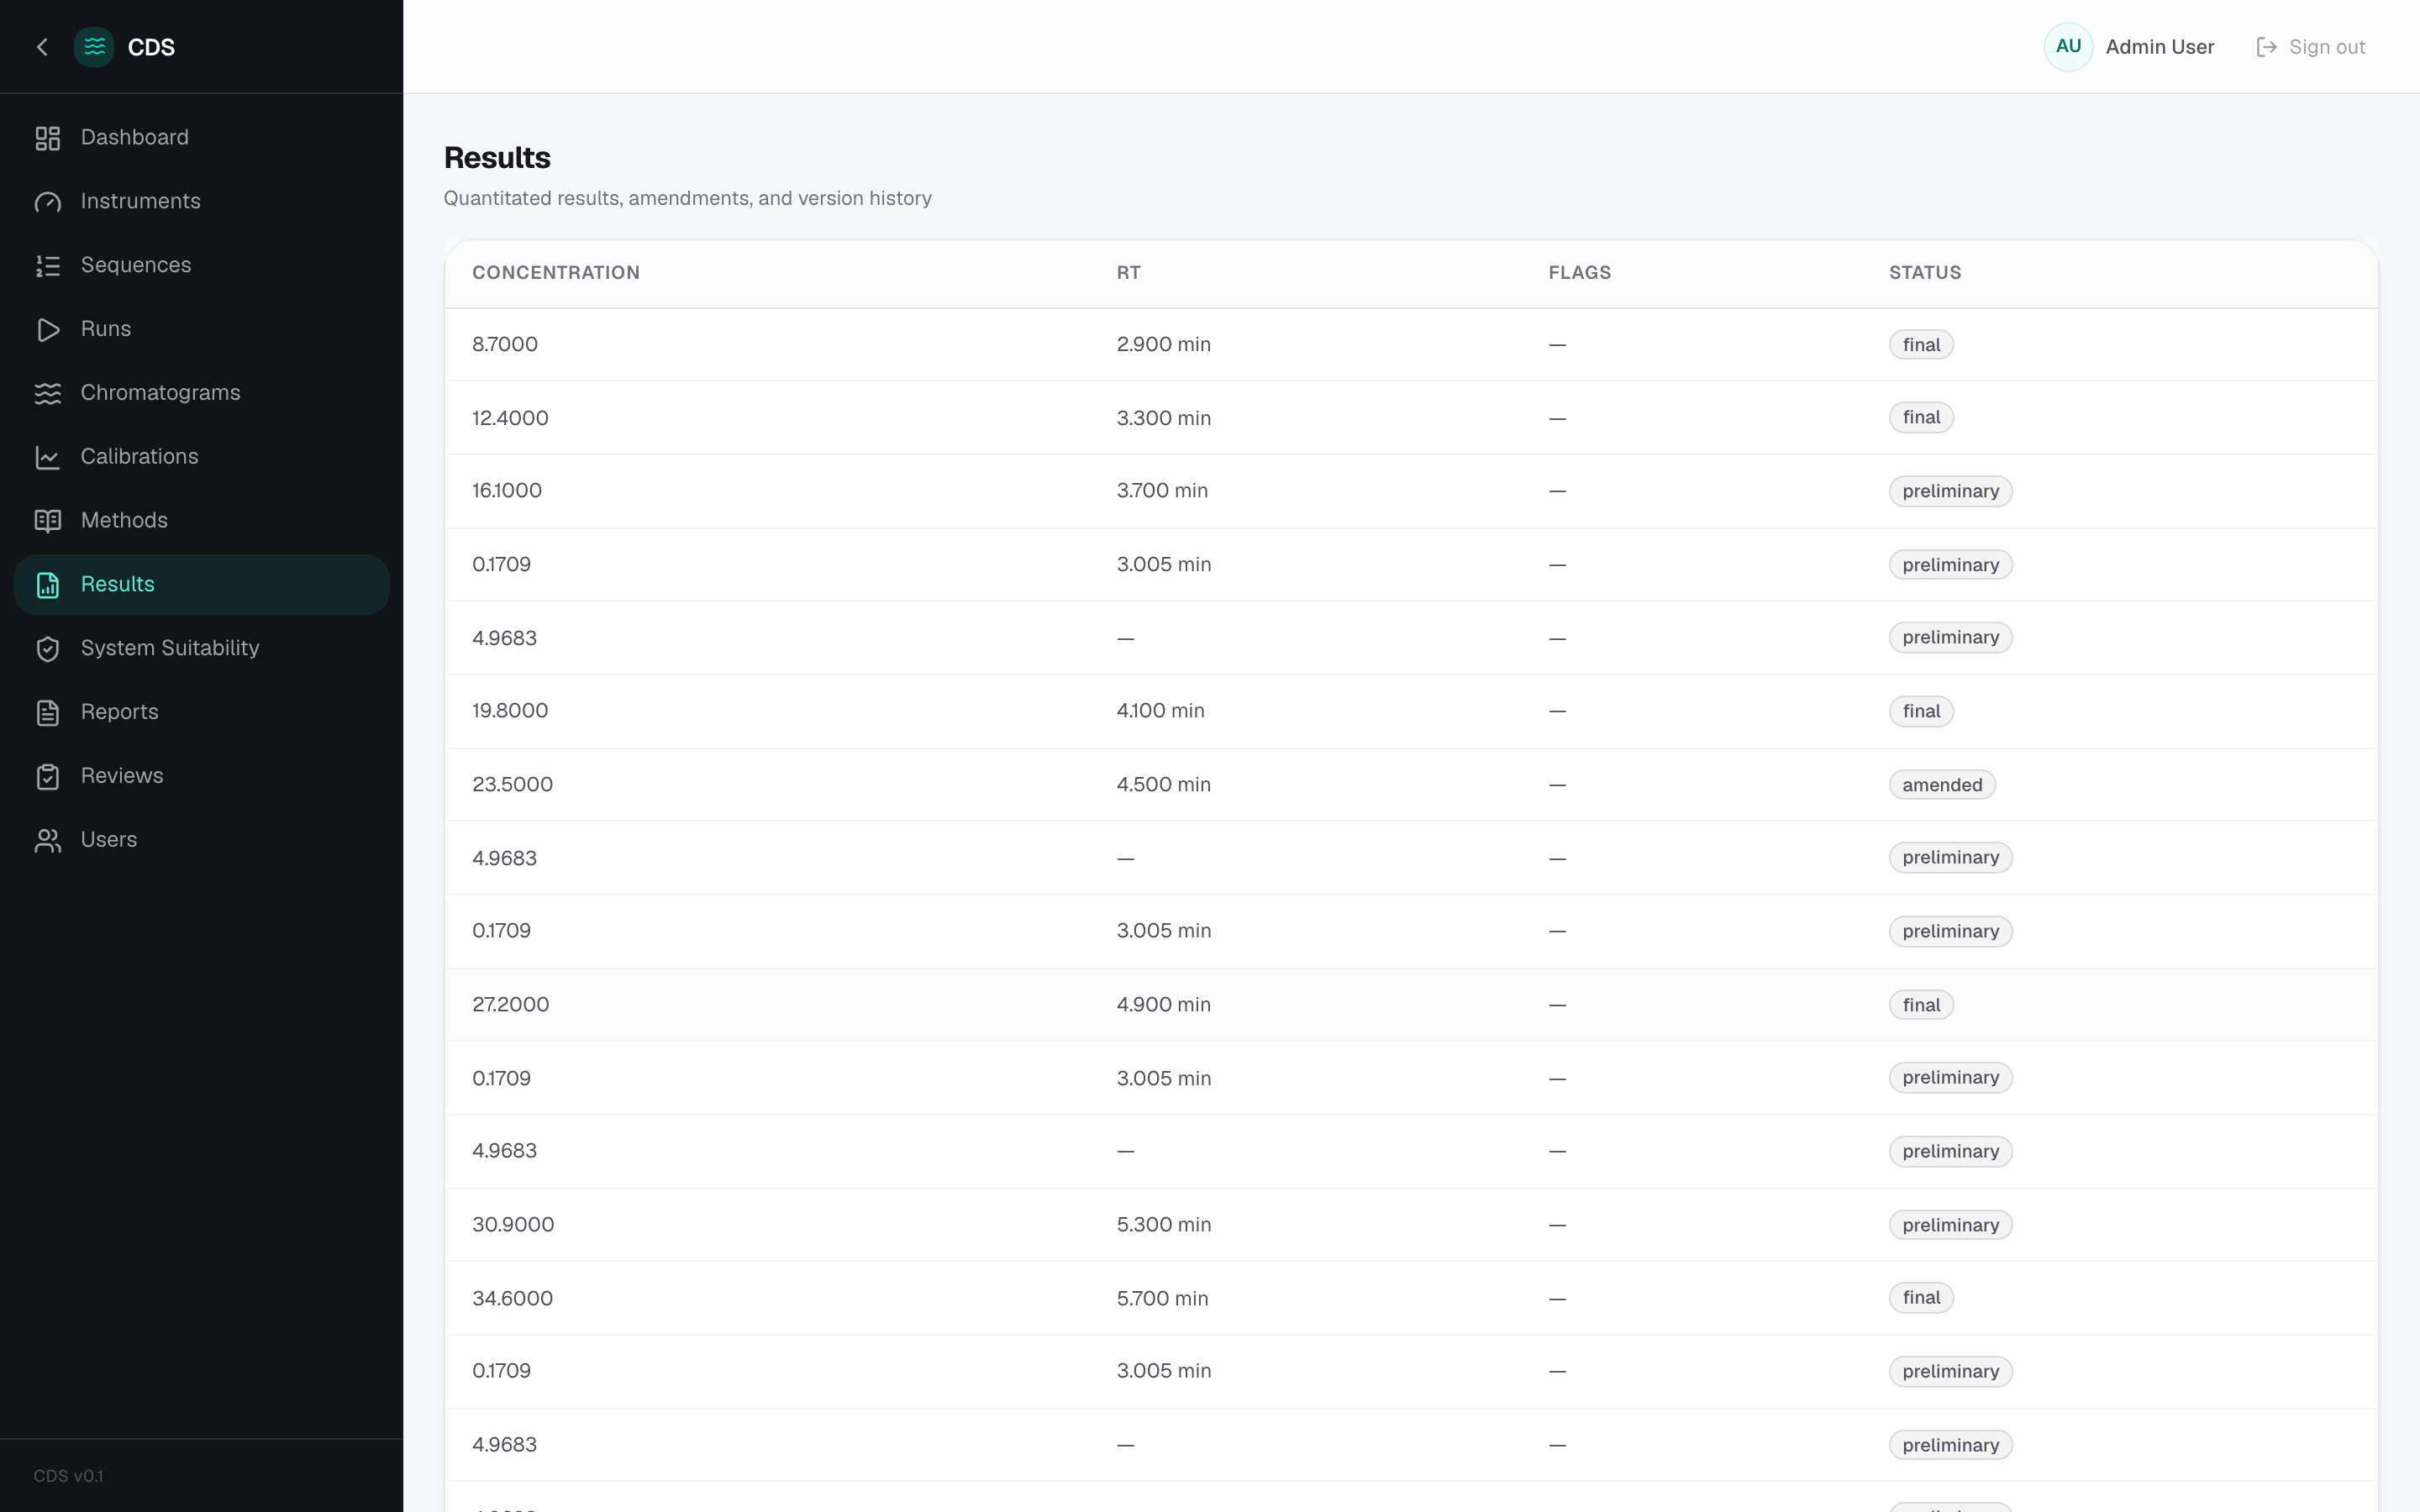
Task: Open the row with concentration 27.2000
Action: coord(1410,1005)
